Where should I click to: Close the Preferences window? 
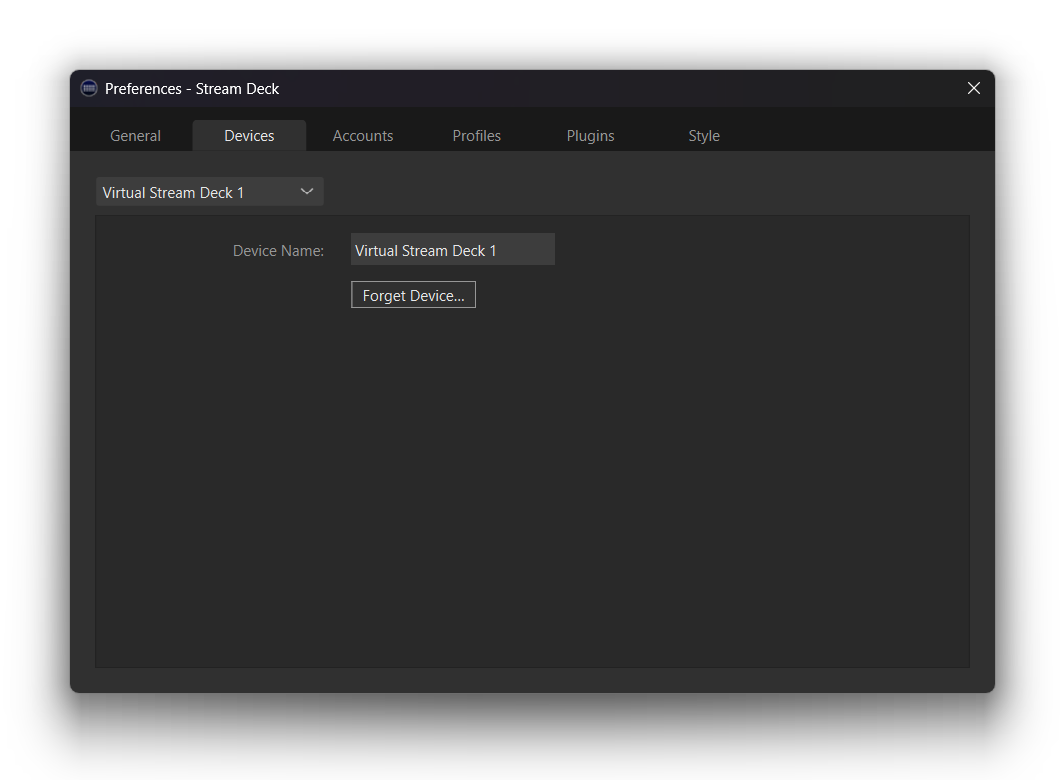(x=973, y=89)
